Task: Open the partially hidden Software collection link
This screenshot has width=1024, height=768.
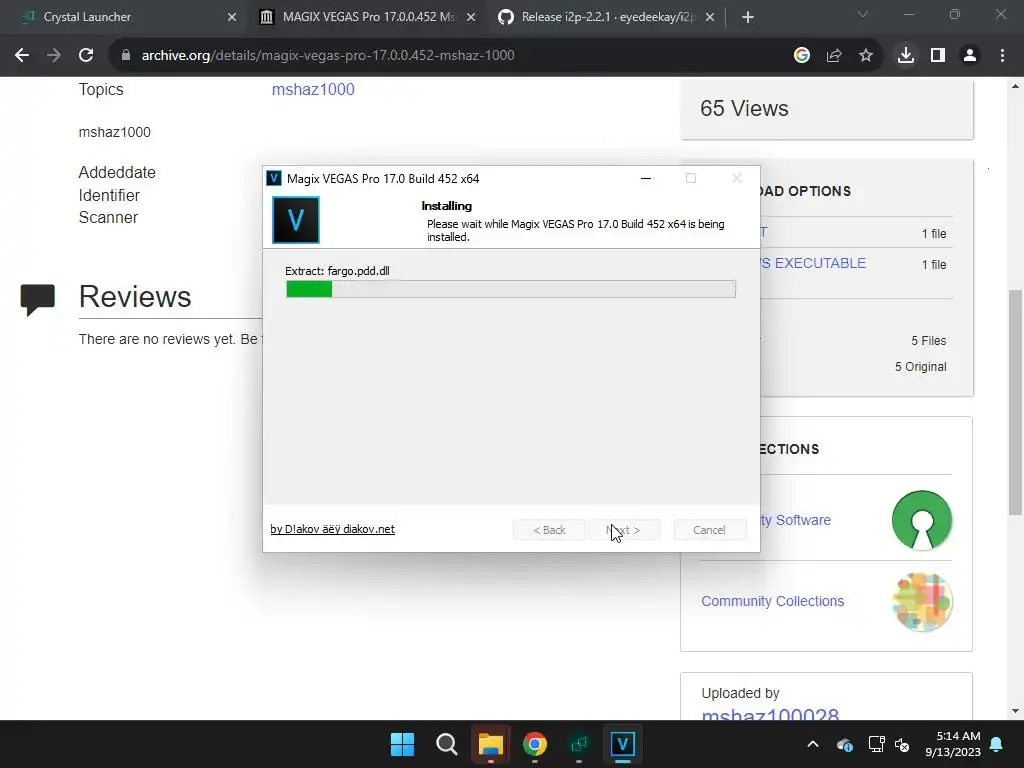Action: pyautogui.click(x=795, y=520)
